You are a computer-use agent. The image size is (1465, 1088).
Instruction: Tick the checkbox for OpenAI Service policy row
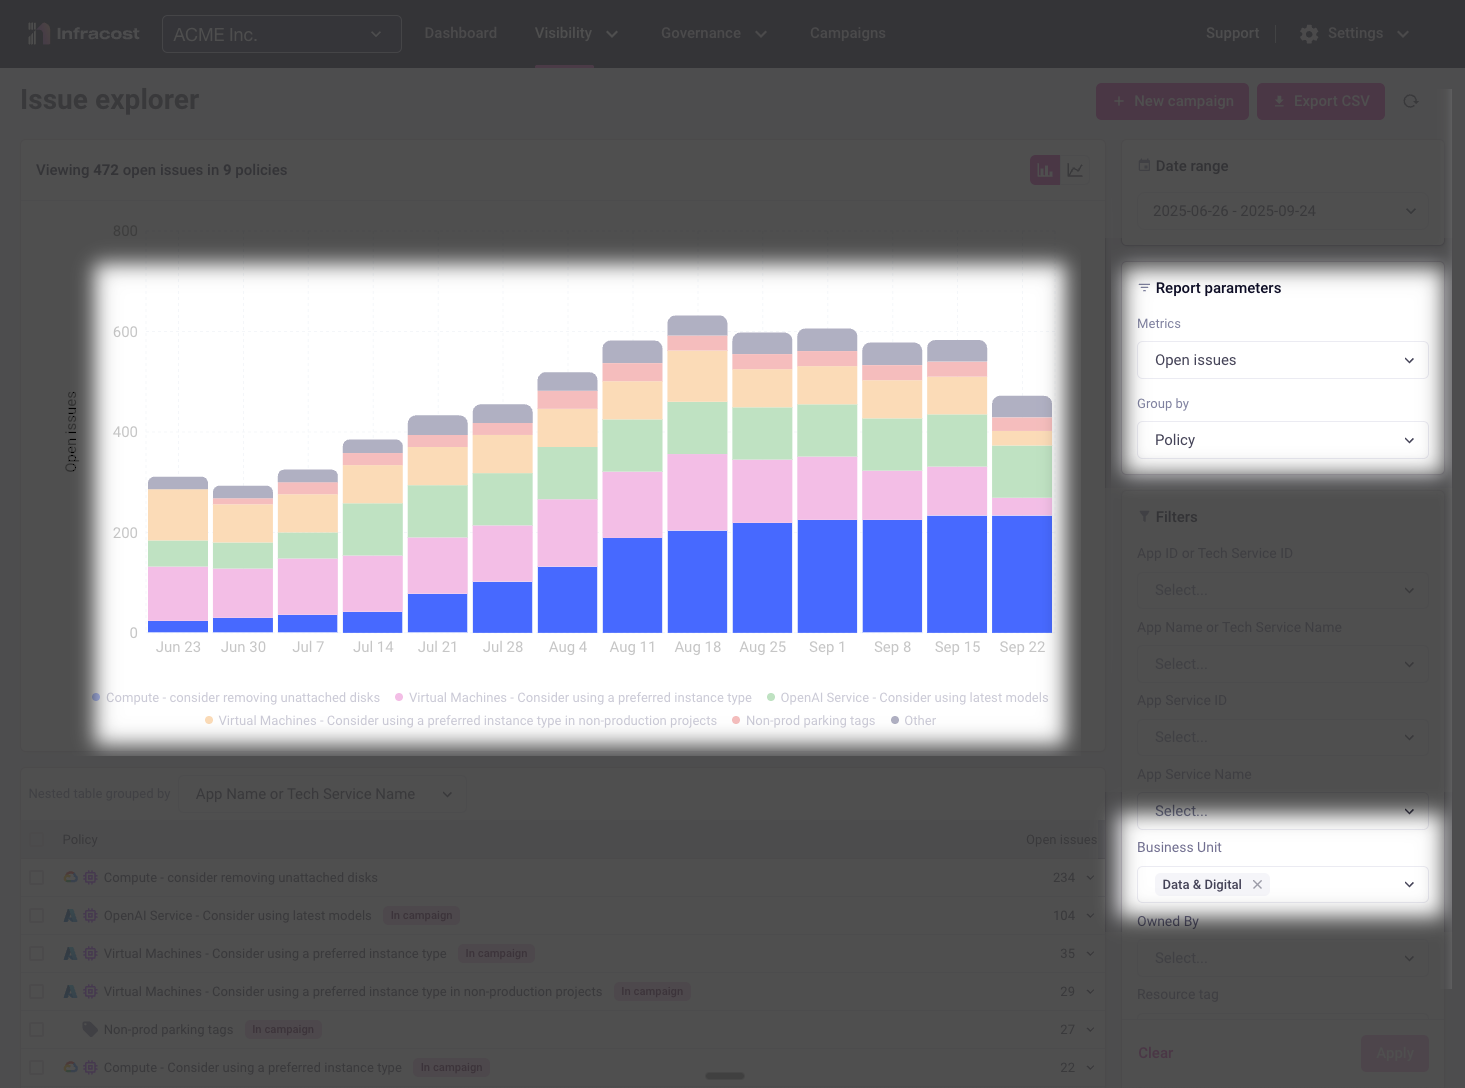click(37, 915)
